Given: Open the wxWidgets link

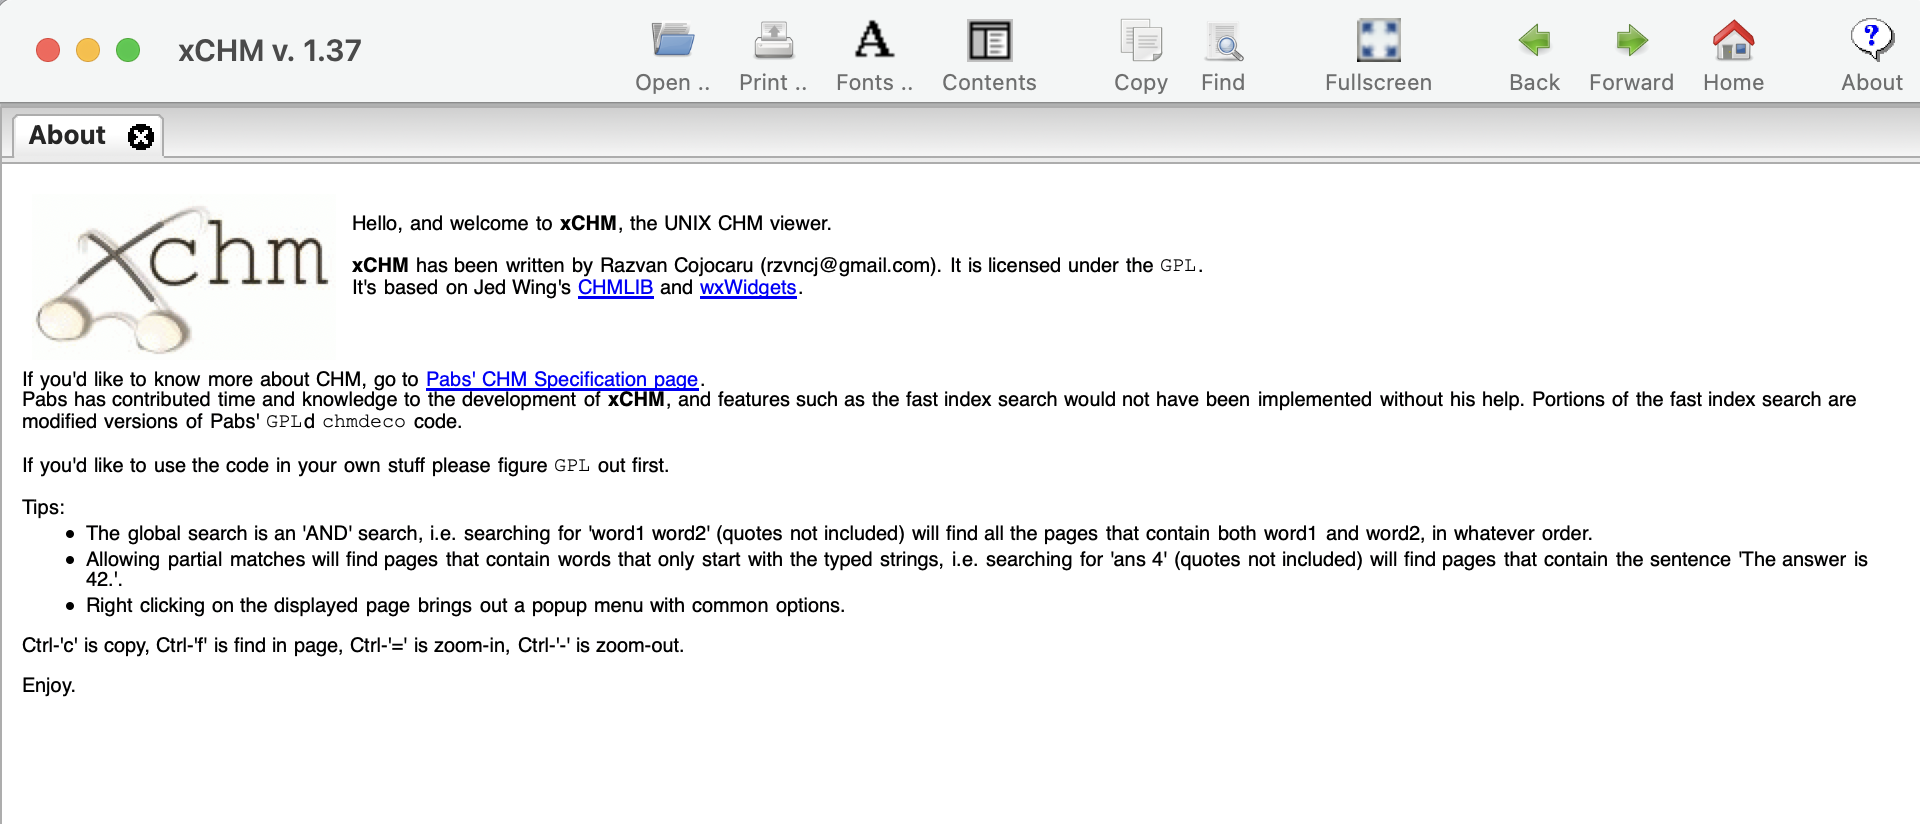Looking at the screenshot, I should [748, 288].
